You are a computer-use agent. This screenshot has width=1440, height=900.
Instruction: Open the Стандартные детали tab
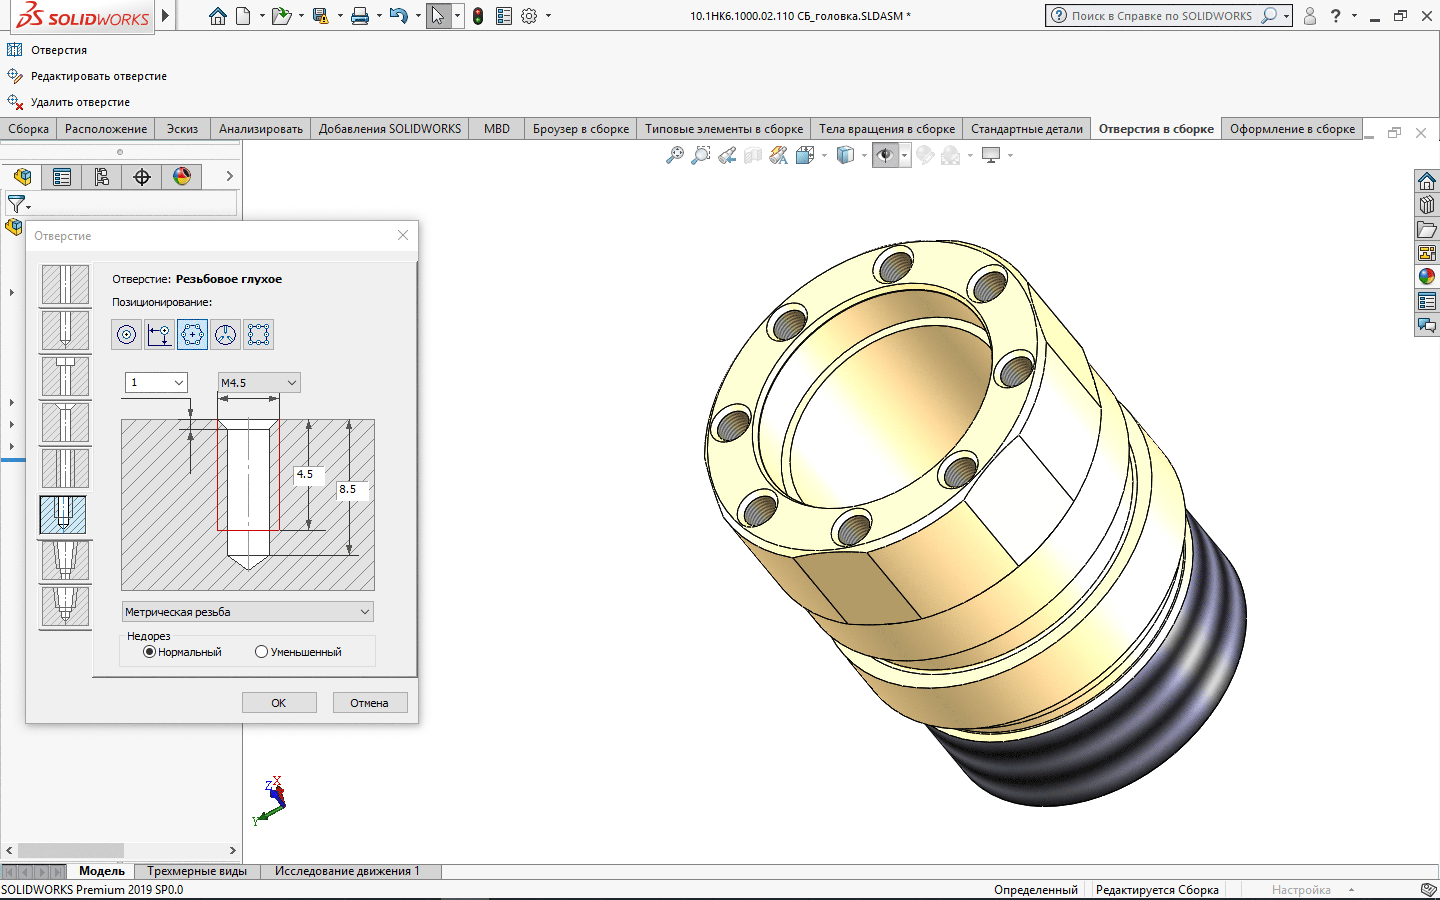point(1026,129)
